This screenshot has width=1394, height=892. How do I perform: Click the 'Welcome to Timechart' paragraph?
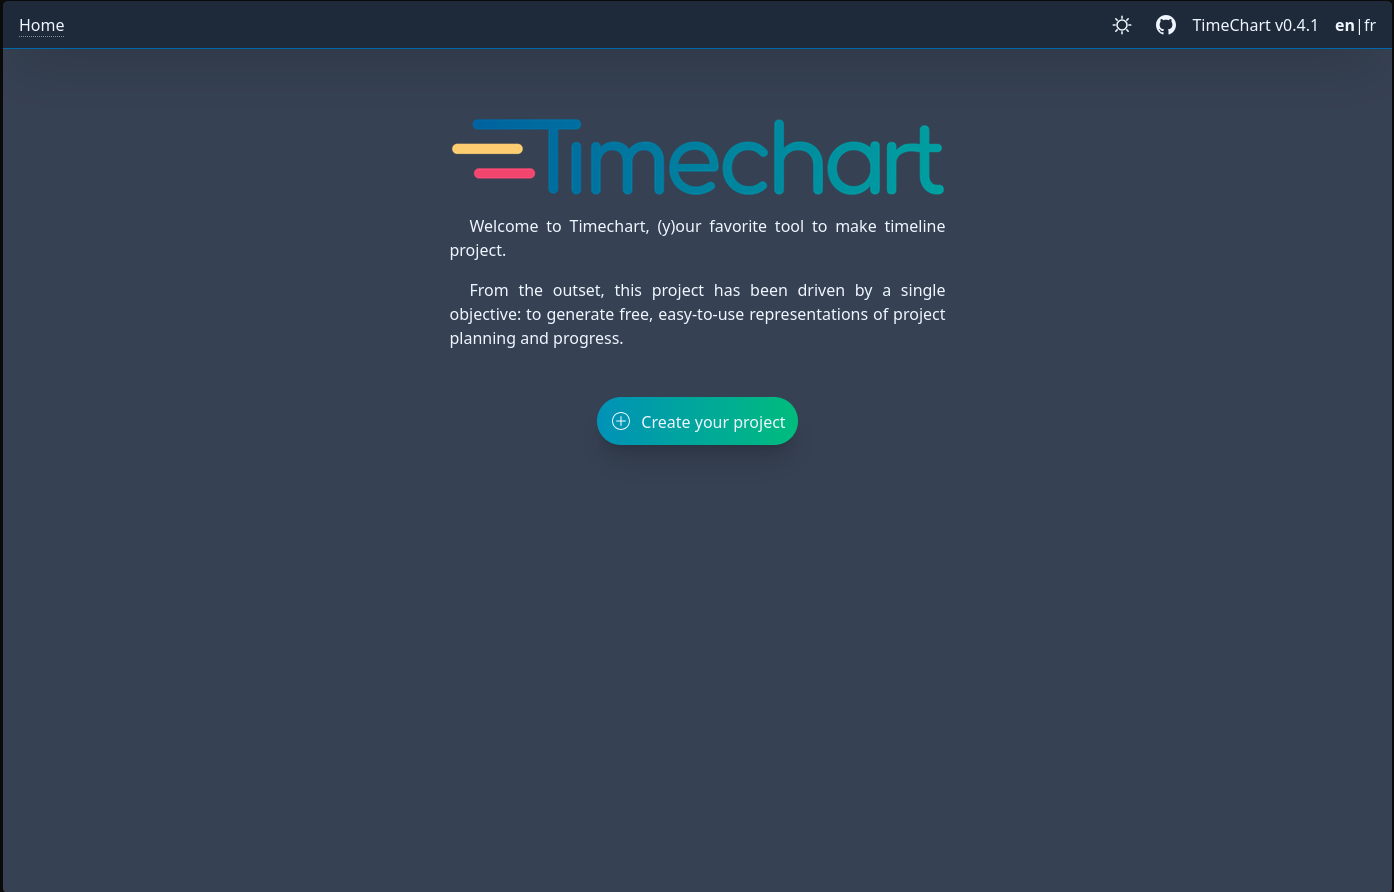697,238
